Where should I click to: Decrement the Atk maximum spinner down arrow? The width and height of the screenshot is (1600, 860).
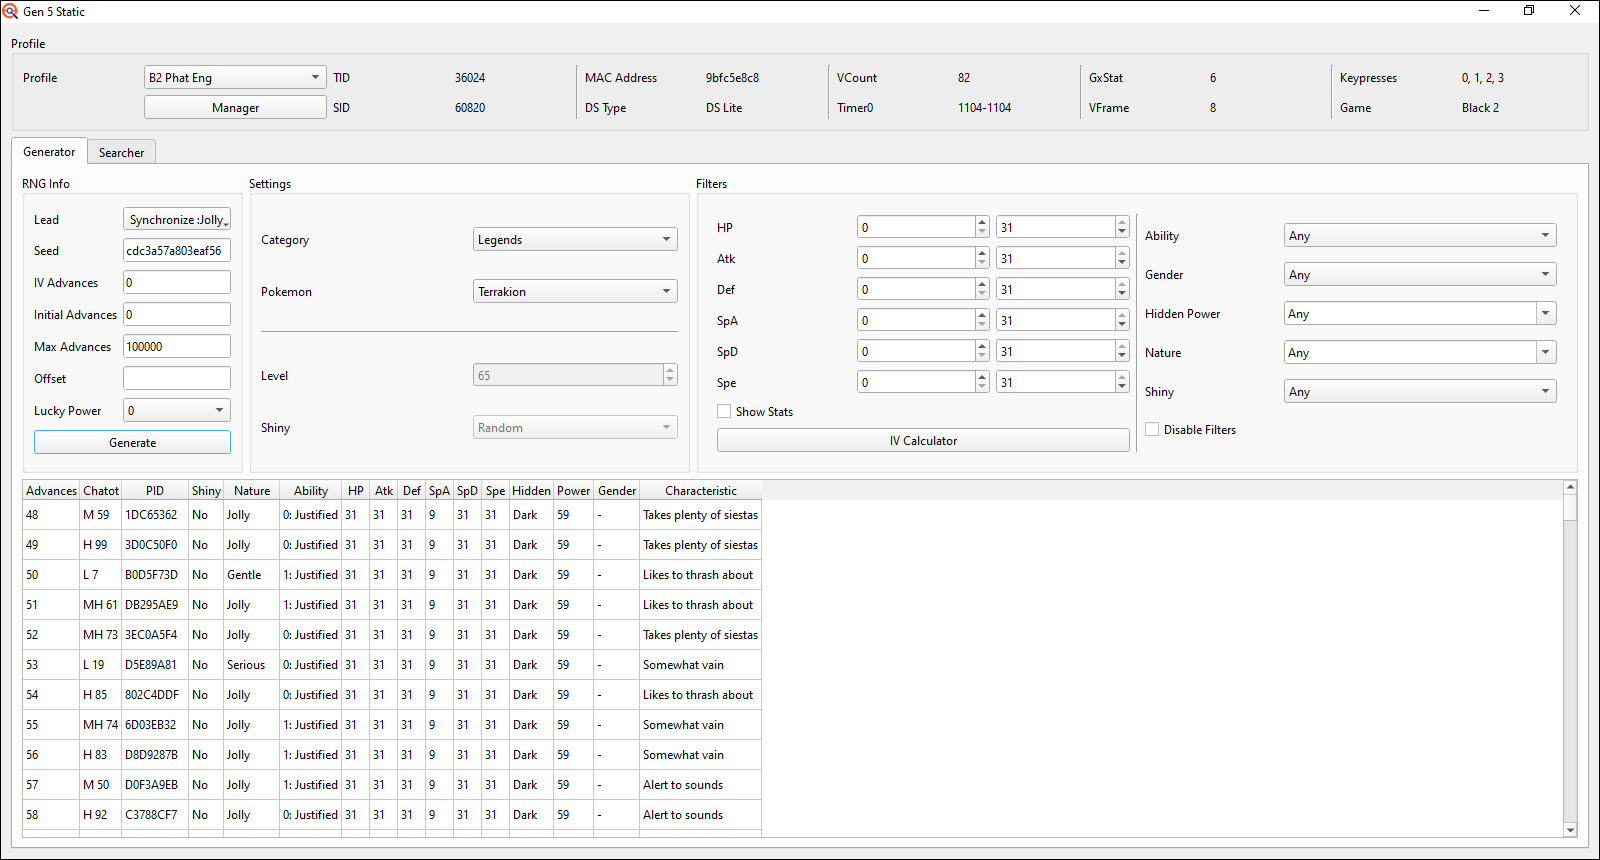[x=1122, y=264]
